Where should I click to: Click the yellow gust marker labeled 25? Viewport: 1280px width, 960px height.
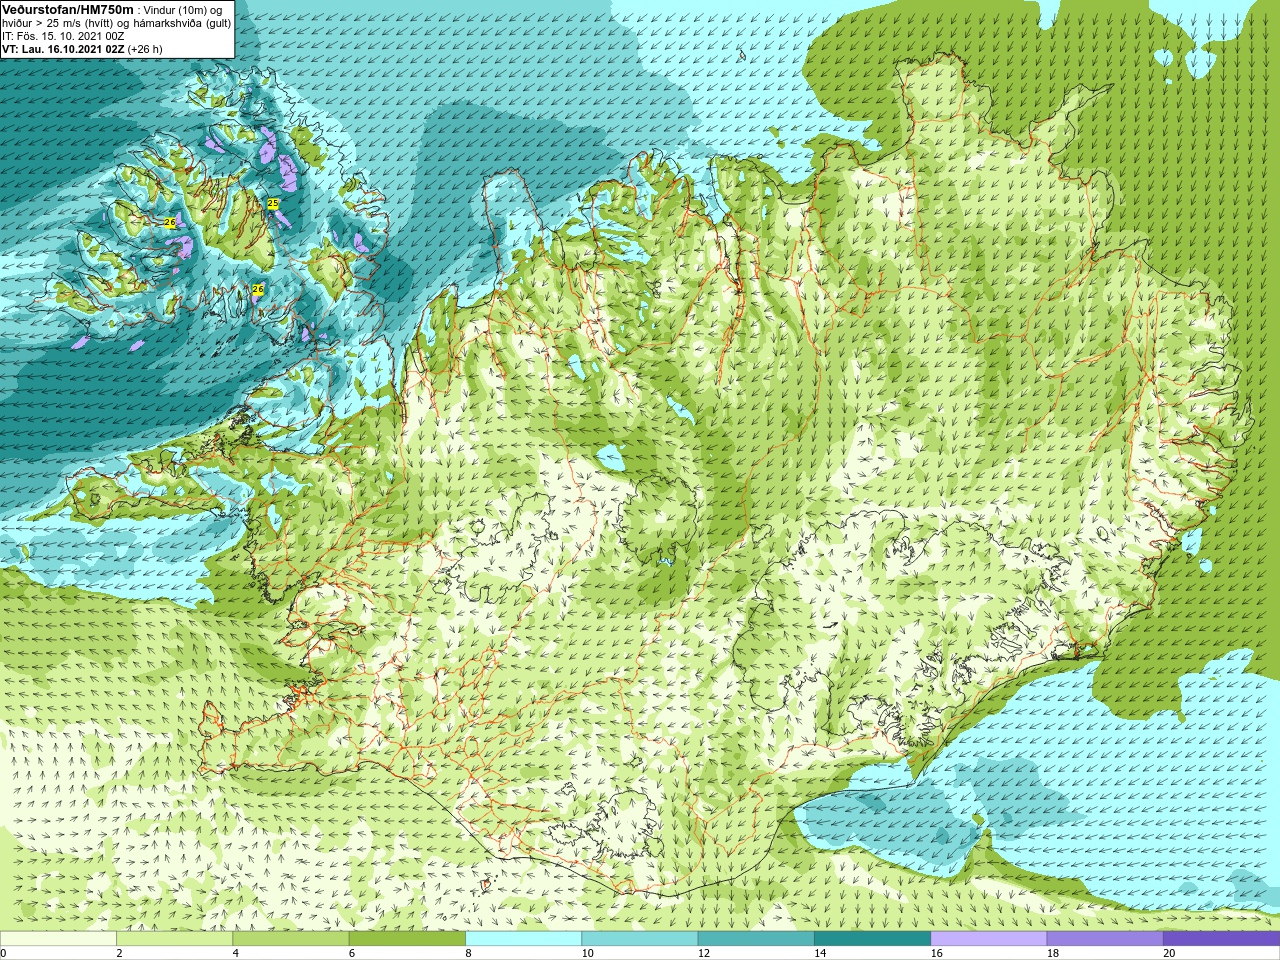pos(273,203)
